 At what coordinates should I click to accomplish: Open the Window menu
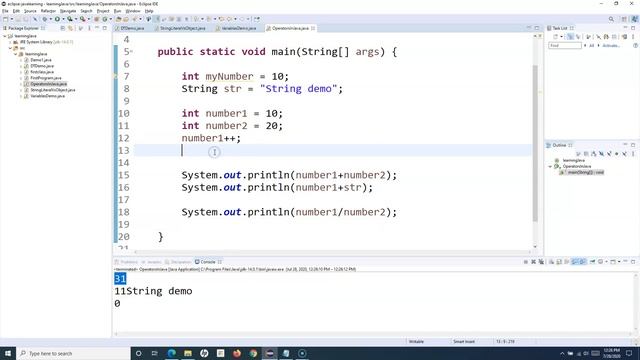click(x=133, y=11)
